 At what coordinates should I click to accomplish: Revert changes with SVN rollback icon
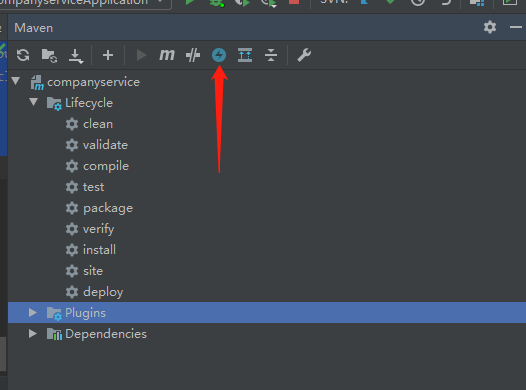(446, 2)
